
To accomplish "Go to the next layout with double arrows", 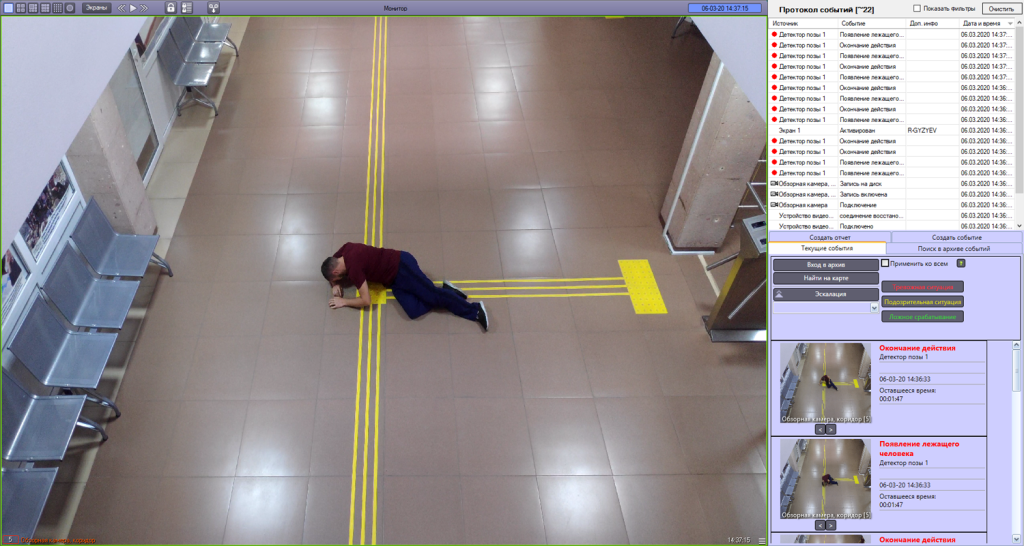I will pos(145,8).
